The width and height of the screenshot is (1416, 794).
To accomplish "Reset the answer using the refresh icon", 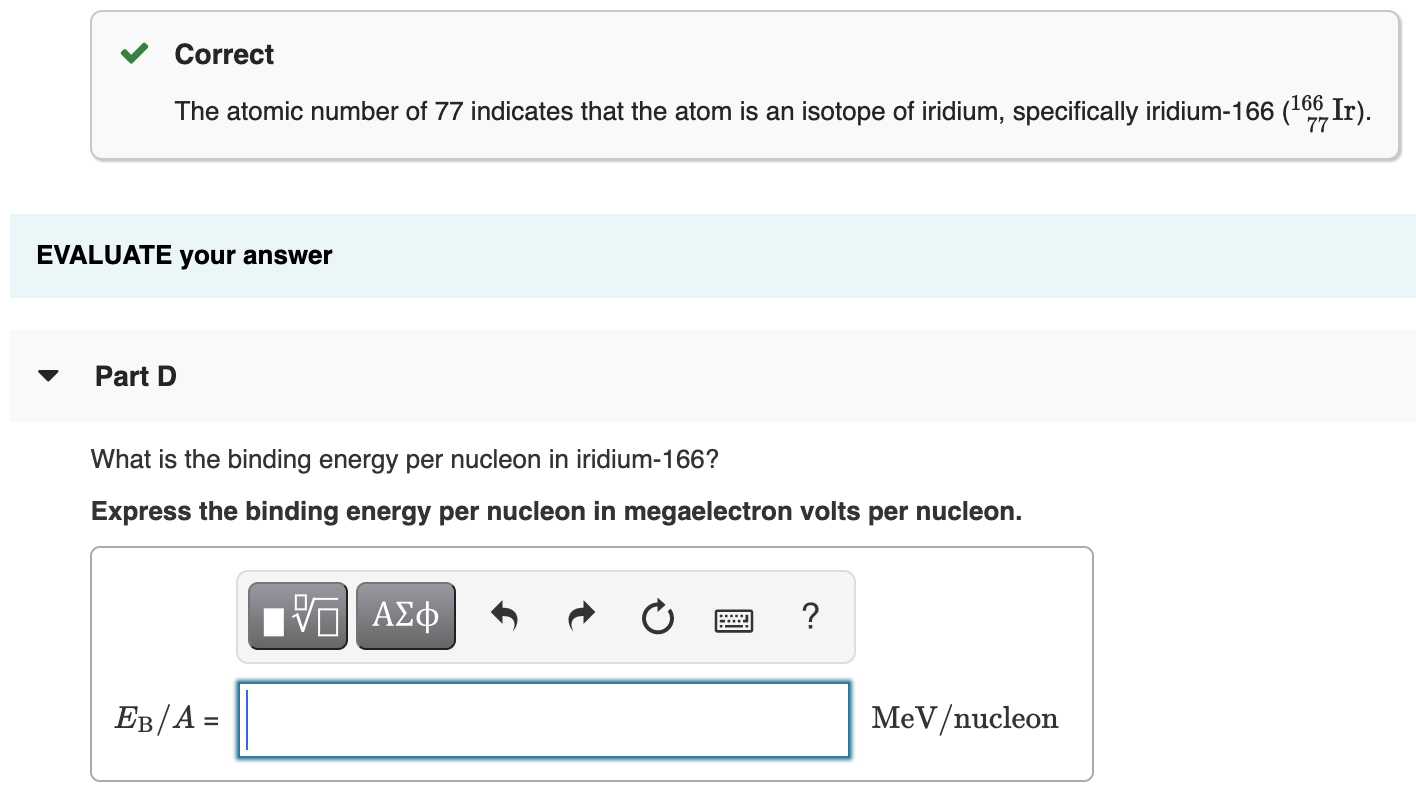I will [x=657, y=617].
